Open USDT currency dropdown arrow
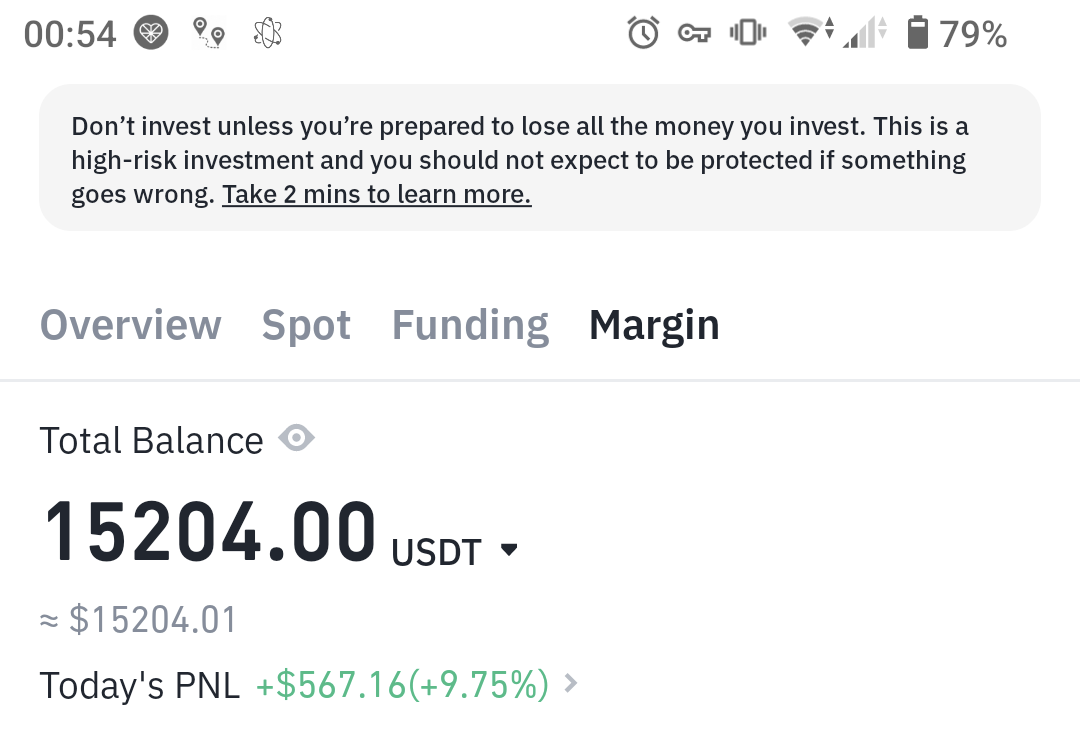The height and width of the screenshot is (744, 1080). (509, 549)
